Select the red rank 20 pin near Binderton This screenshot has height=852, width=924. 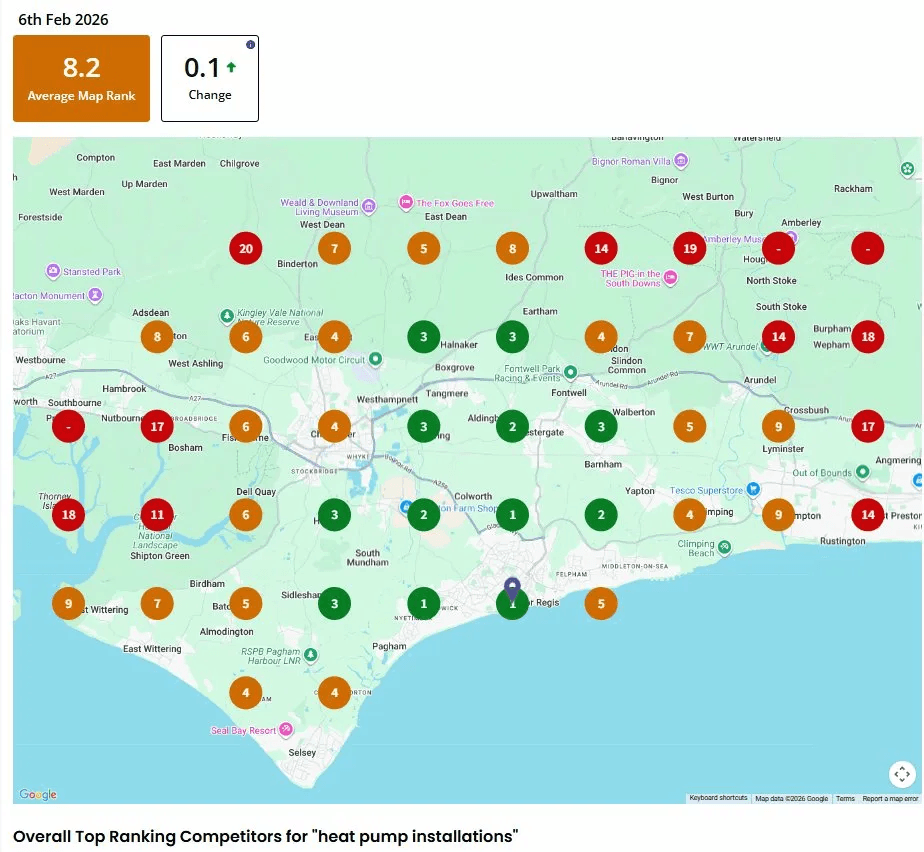point(246,248)
